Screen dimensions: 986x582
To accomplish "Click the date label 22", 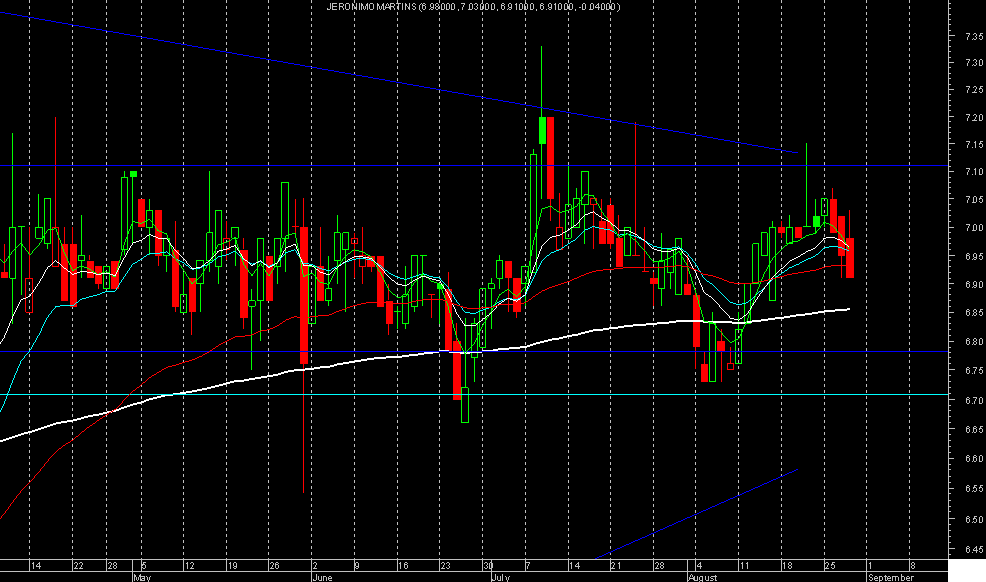I will click(x=79, y=566).
